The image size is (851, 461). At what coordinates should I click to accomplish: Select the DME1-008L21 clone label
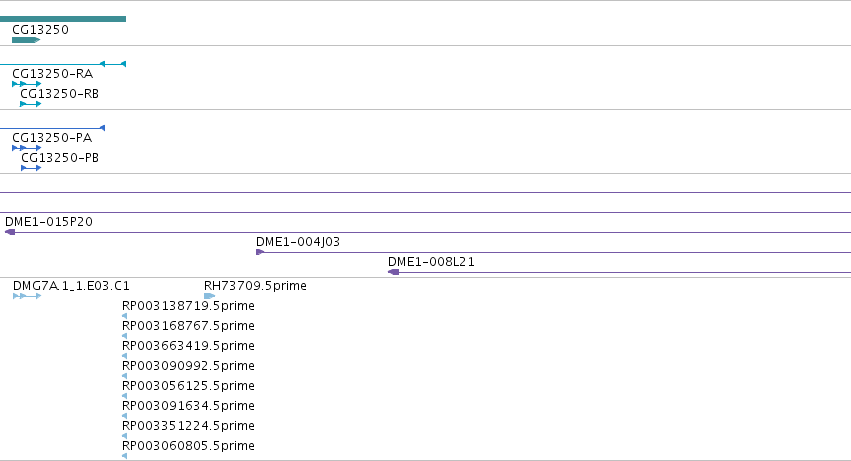pyautogui.click(x=431, y=262)
